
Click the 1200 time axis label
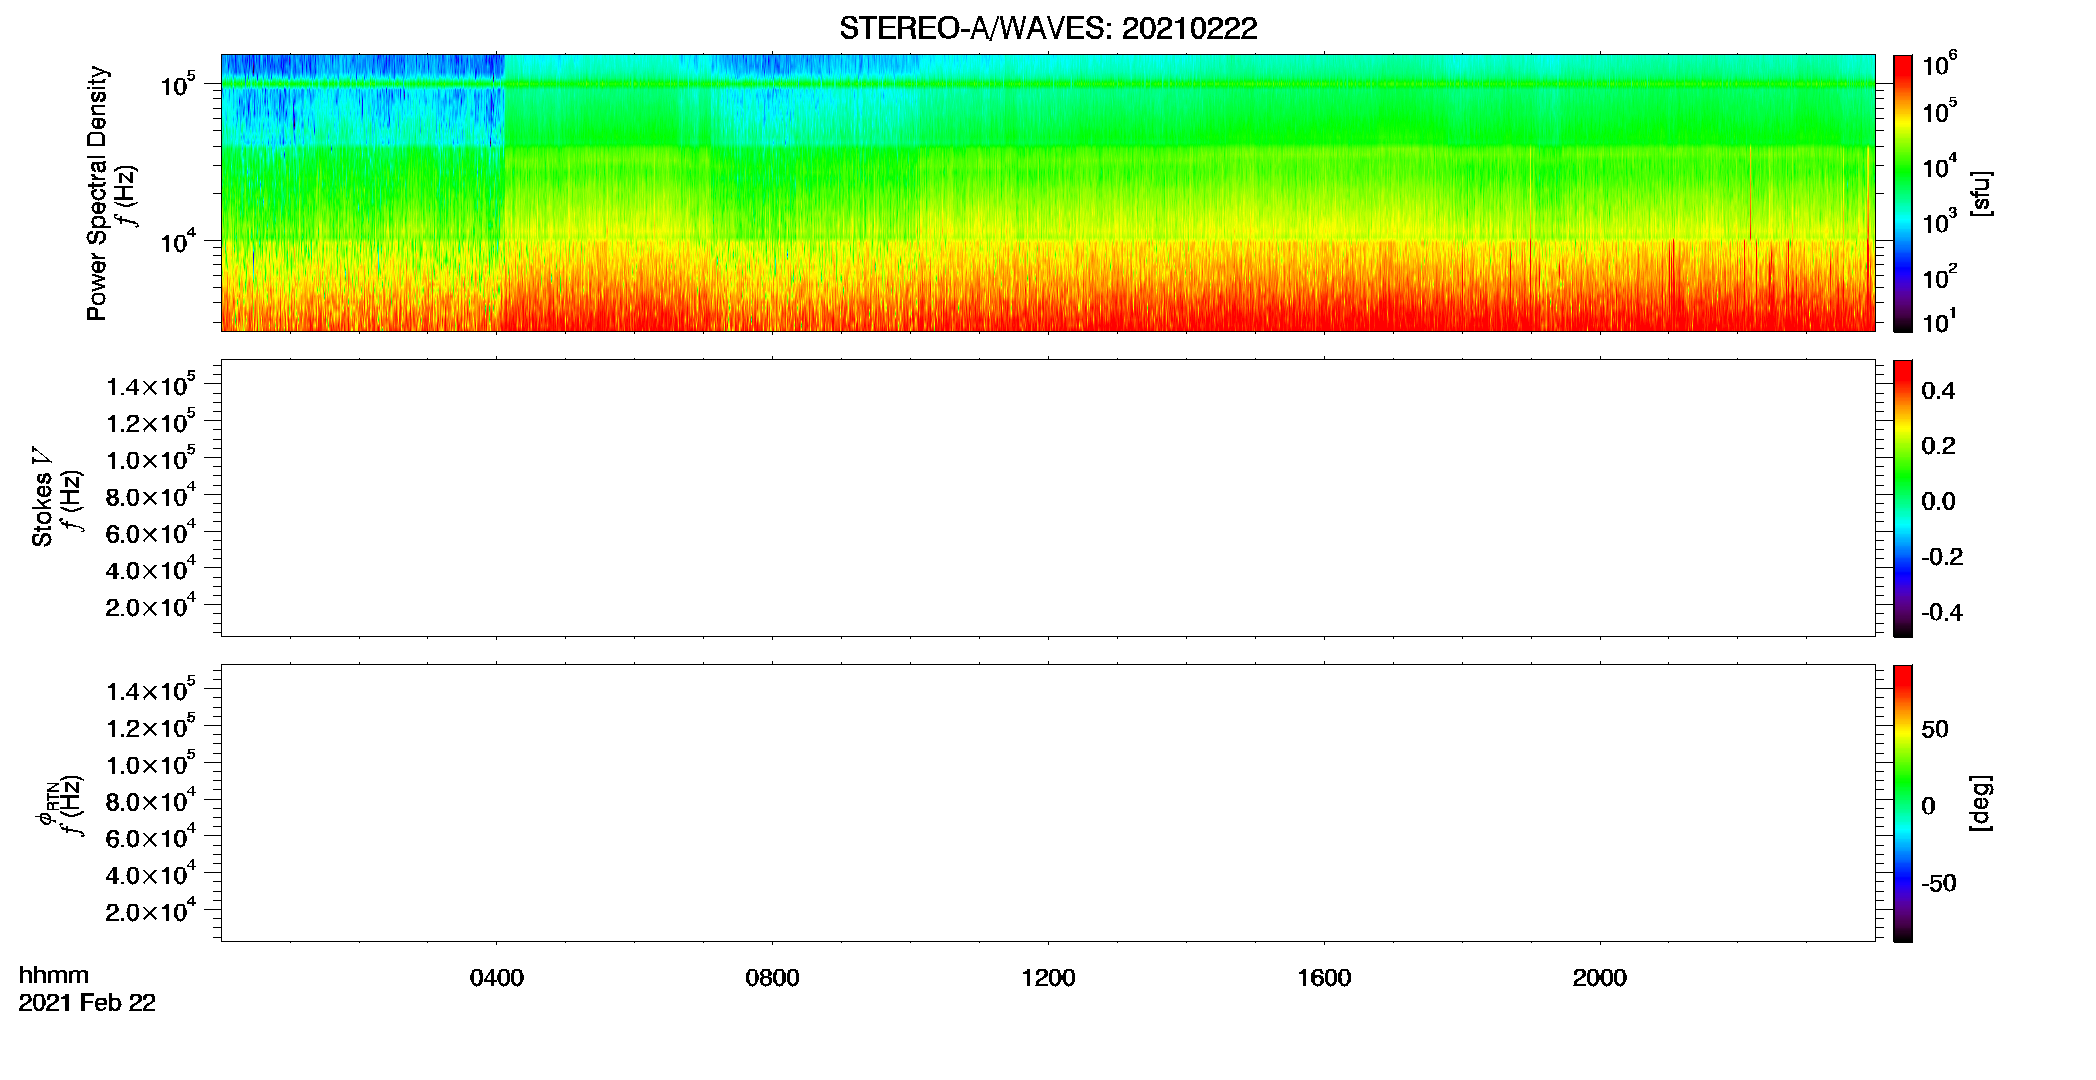1048,978
